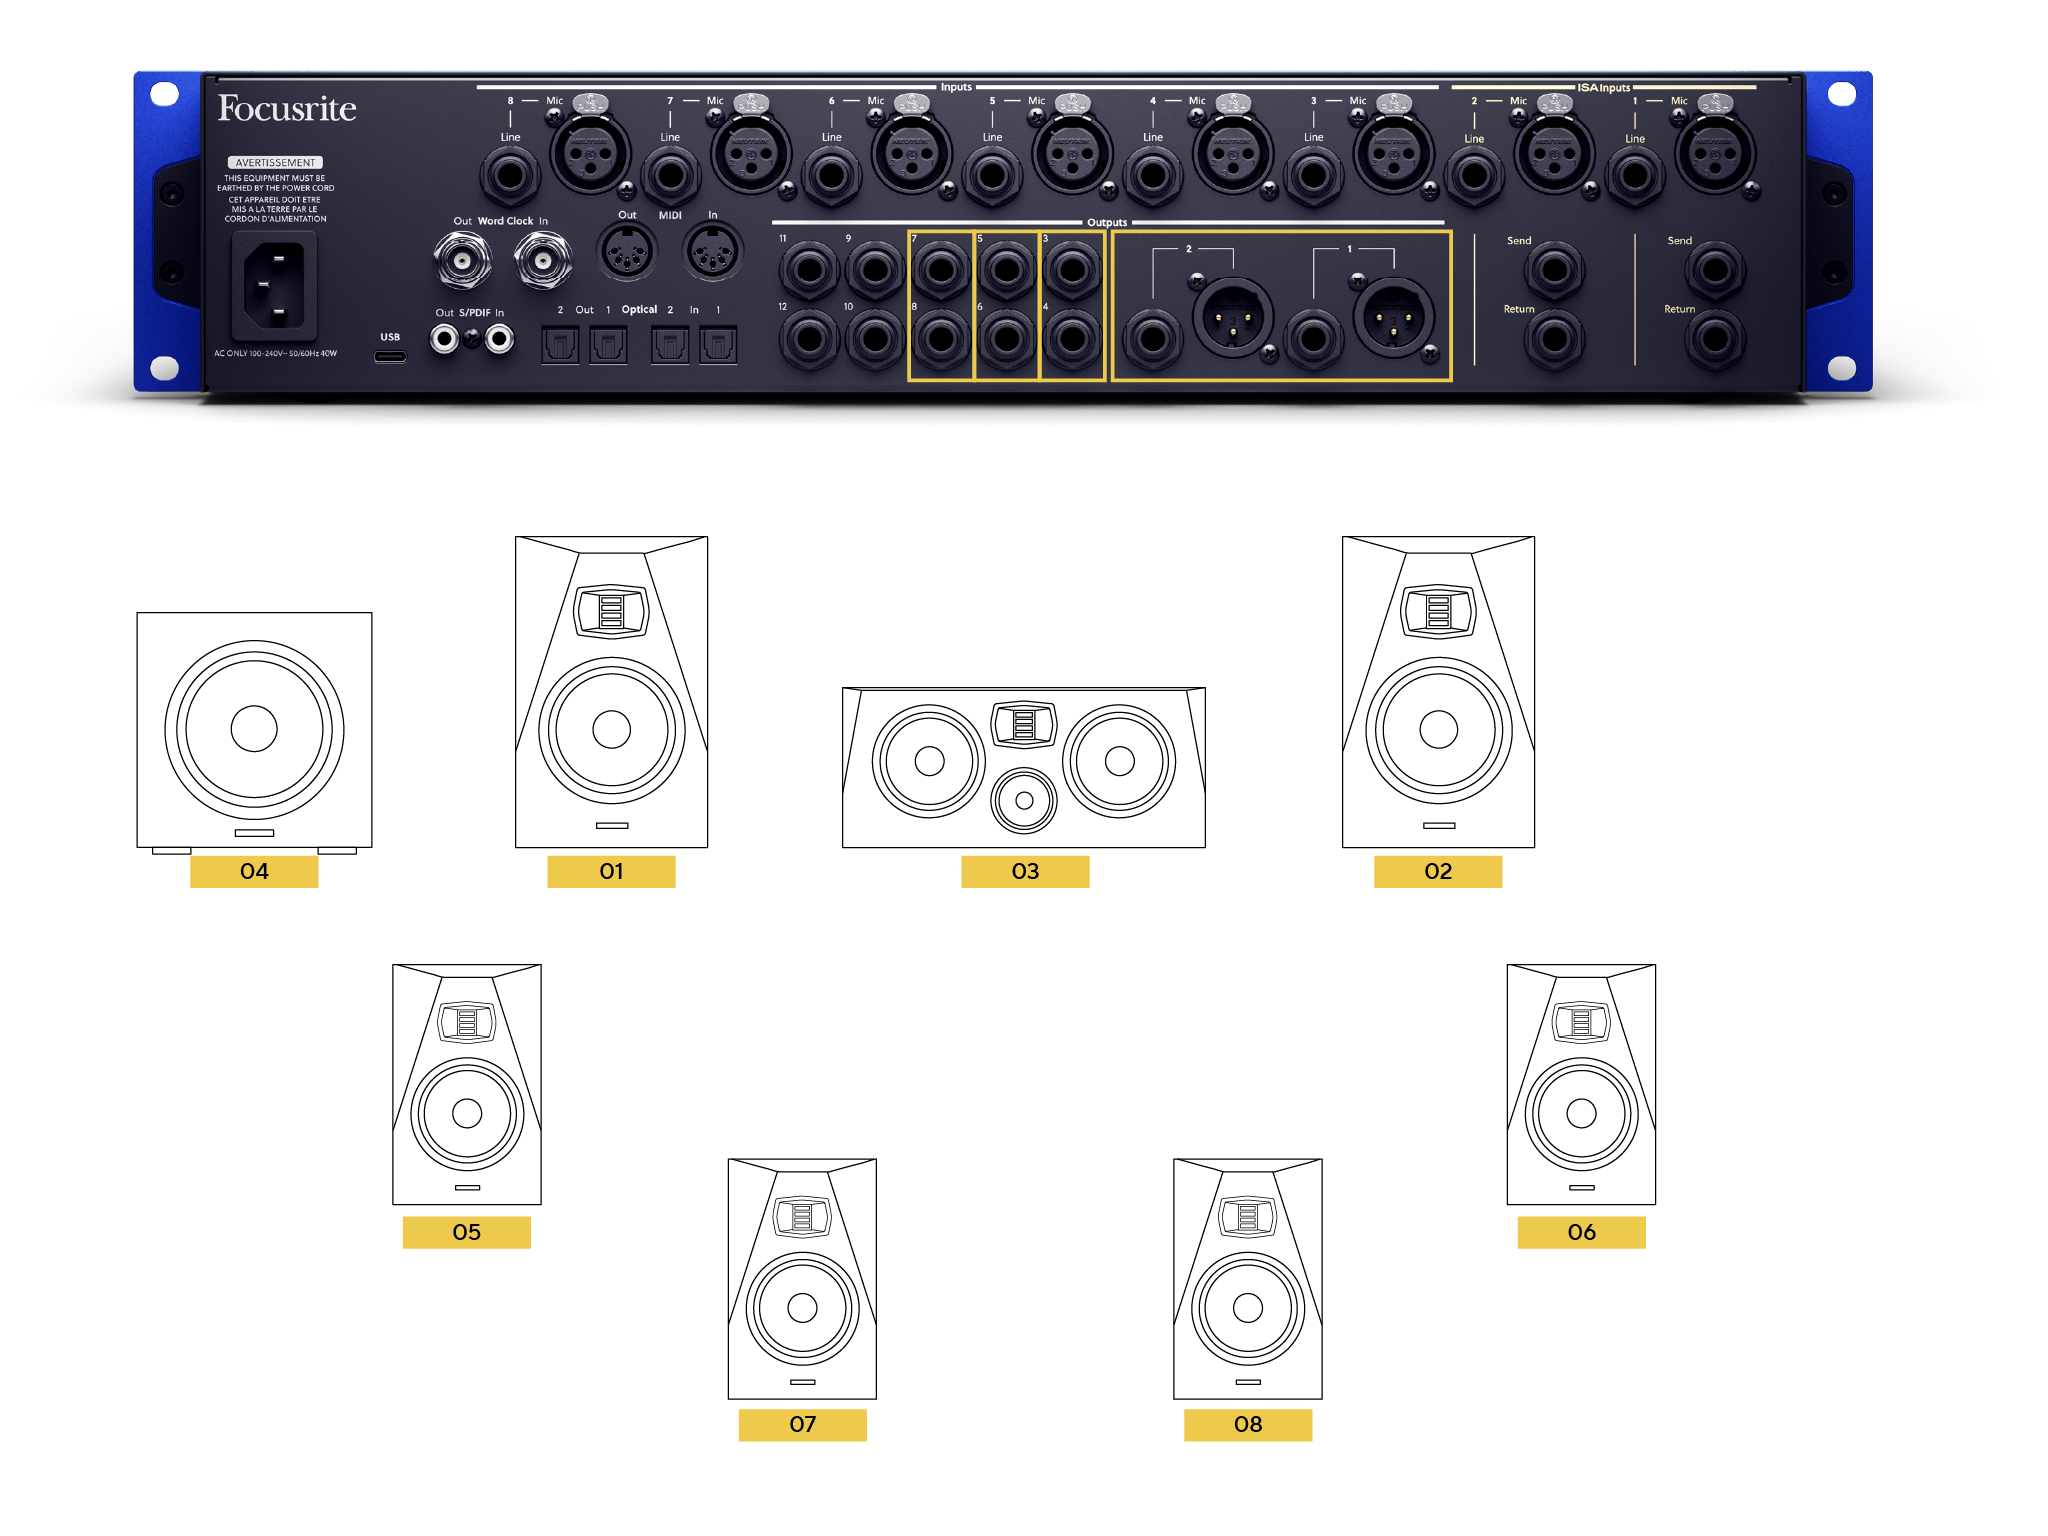Click the yellow "08" label
2048x1536 pixels.
pyautogui.click(x=1248, y=1424)
